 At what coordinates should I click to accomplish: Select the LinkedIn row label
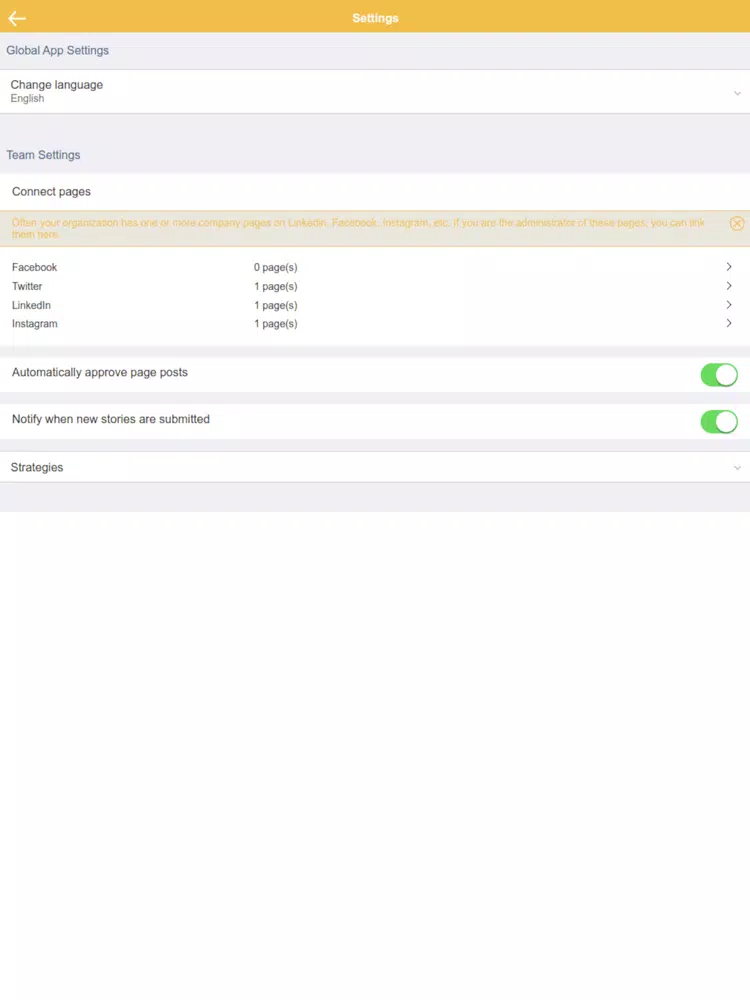pyautogui.click(x=31, y=305)
